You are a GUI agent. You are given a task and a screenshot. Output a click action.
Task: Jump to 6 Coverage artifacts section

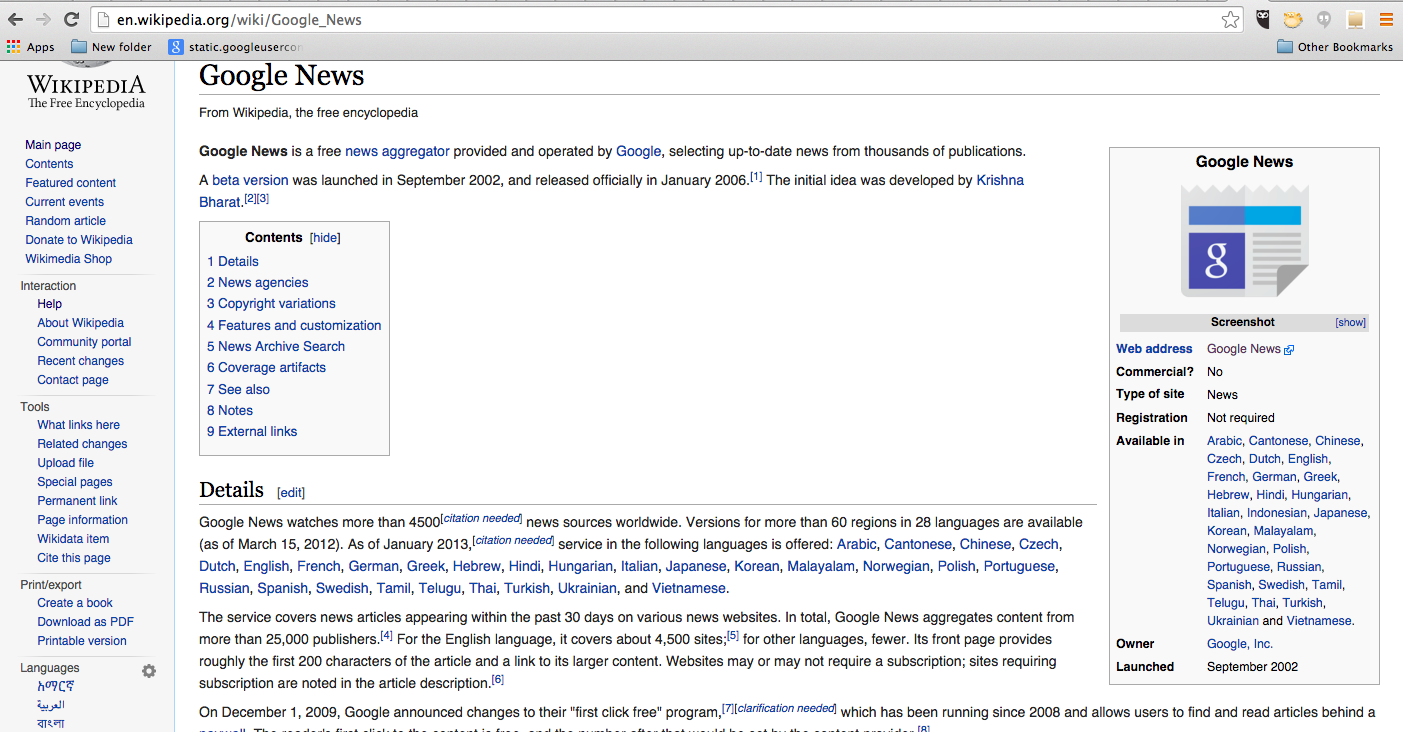coord(267,368)
